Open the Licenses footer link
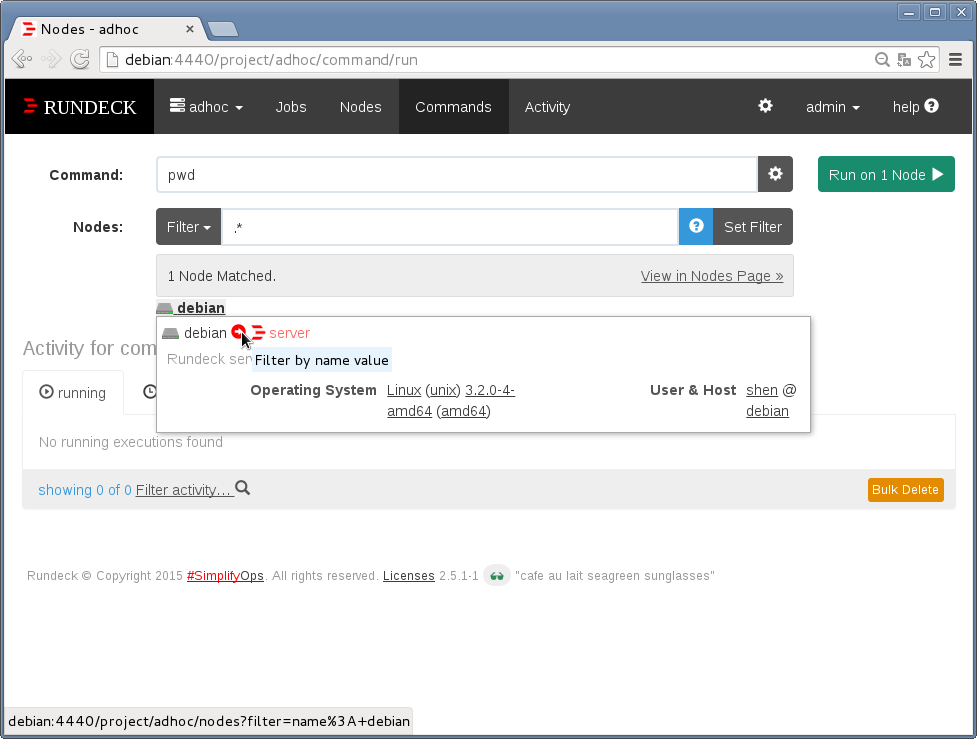This screenshot has height=739, width=977. (409, 576)
